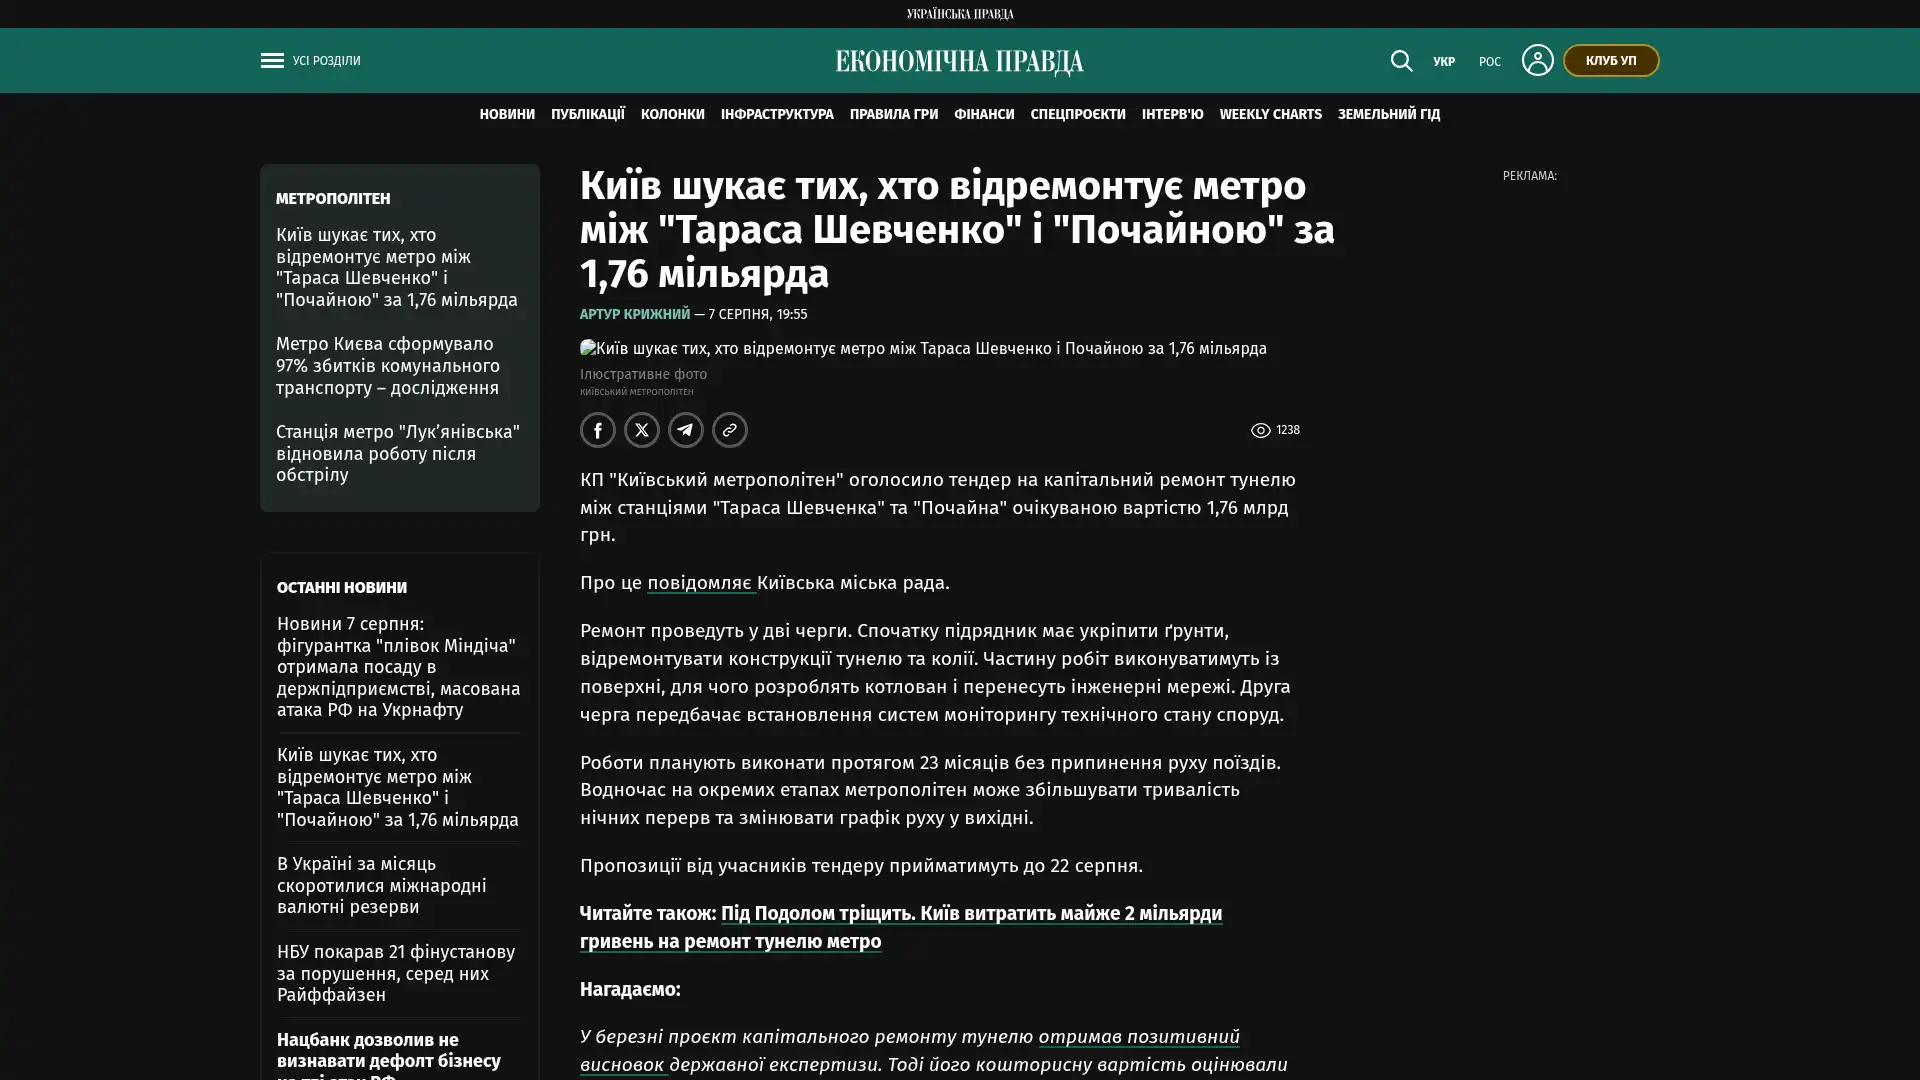Click the publication date '7 серпня, 19:55'
The image size is (1920, 1080).
pos(757,314)
